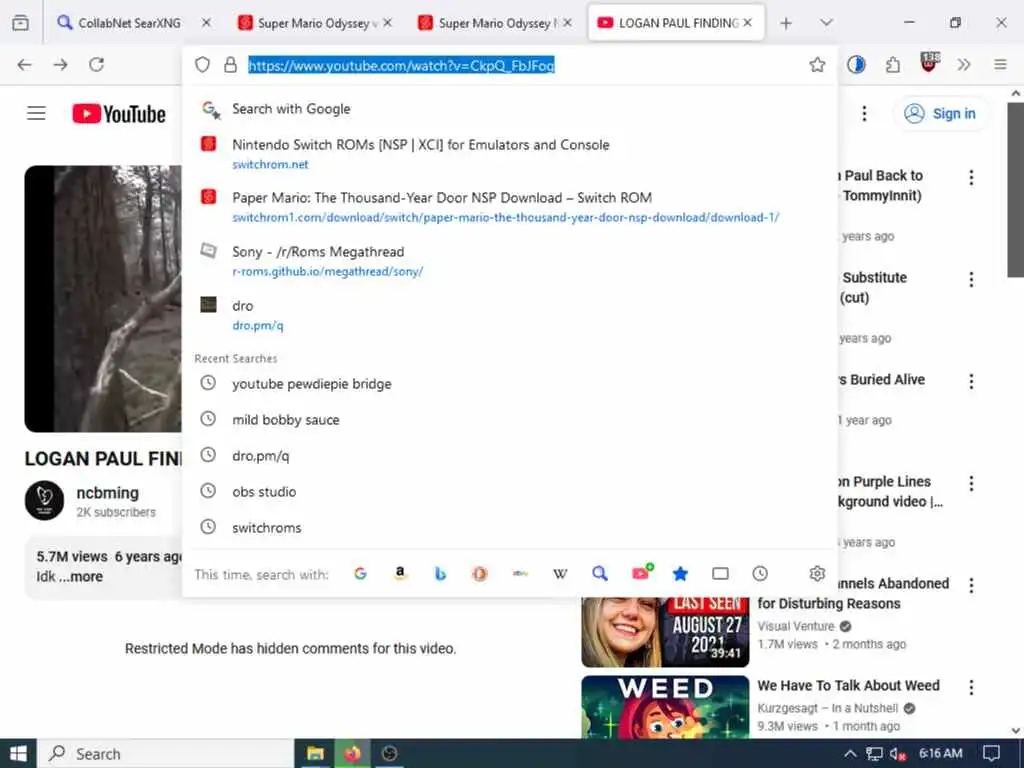Reload the current page
The height and width of the screenshot is (768, 1024).
click(97, 65)
